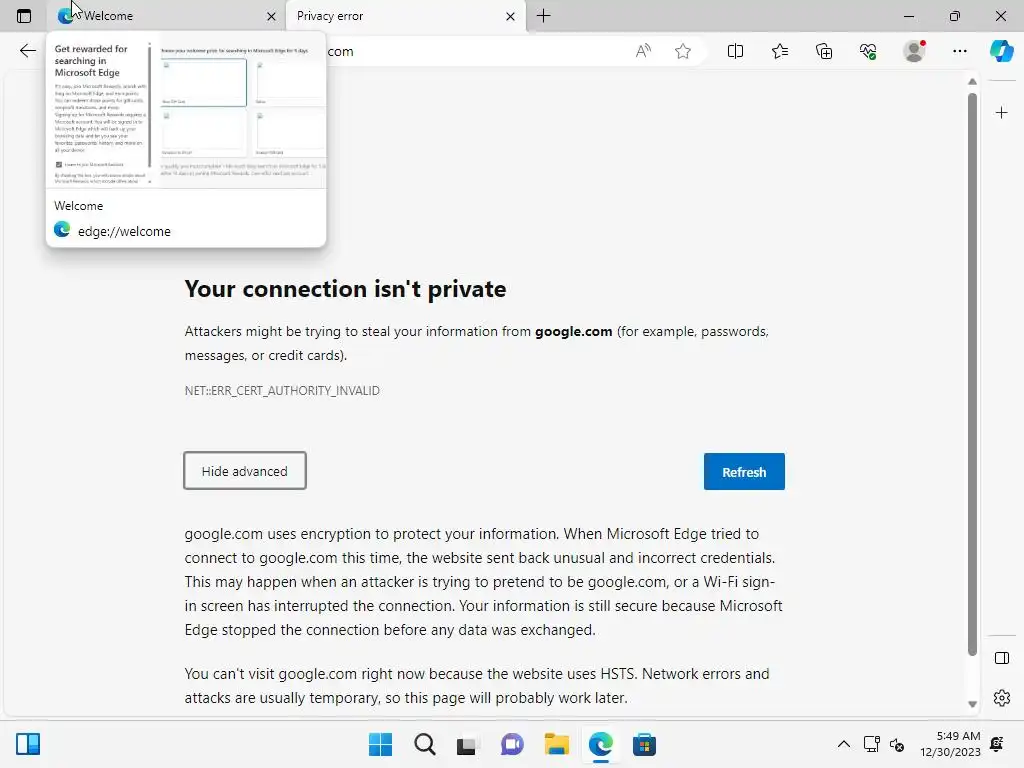Click the page's vertical scrollbar thumb
1024x768 pixels.
[972, 374]
